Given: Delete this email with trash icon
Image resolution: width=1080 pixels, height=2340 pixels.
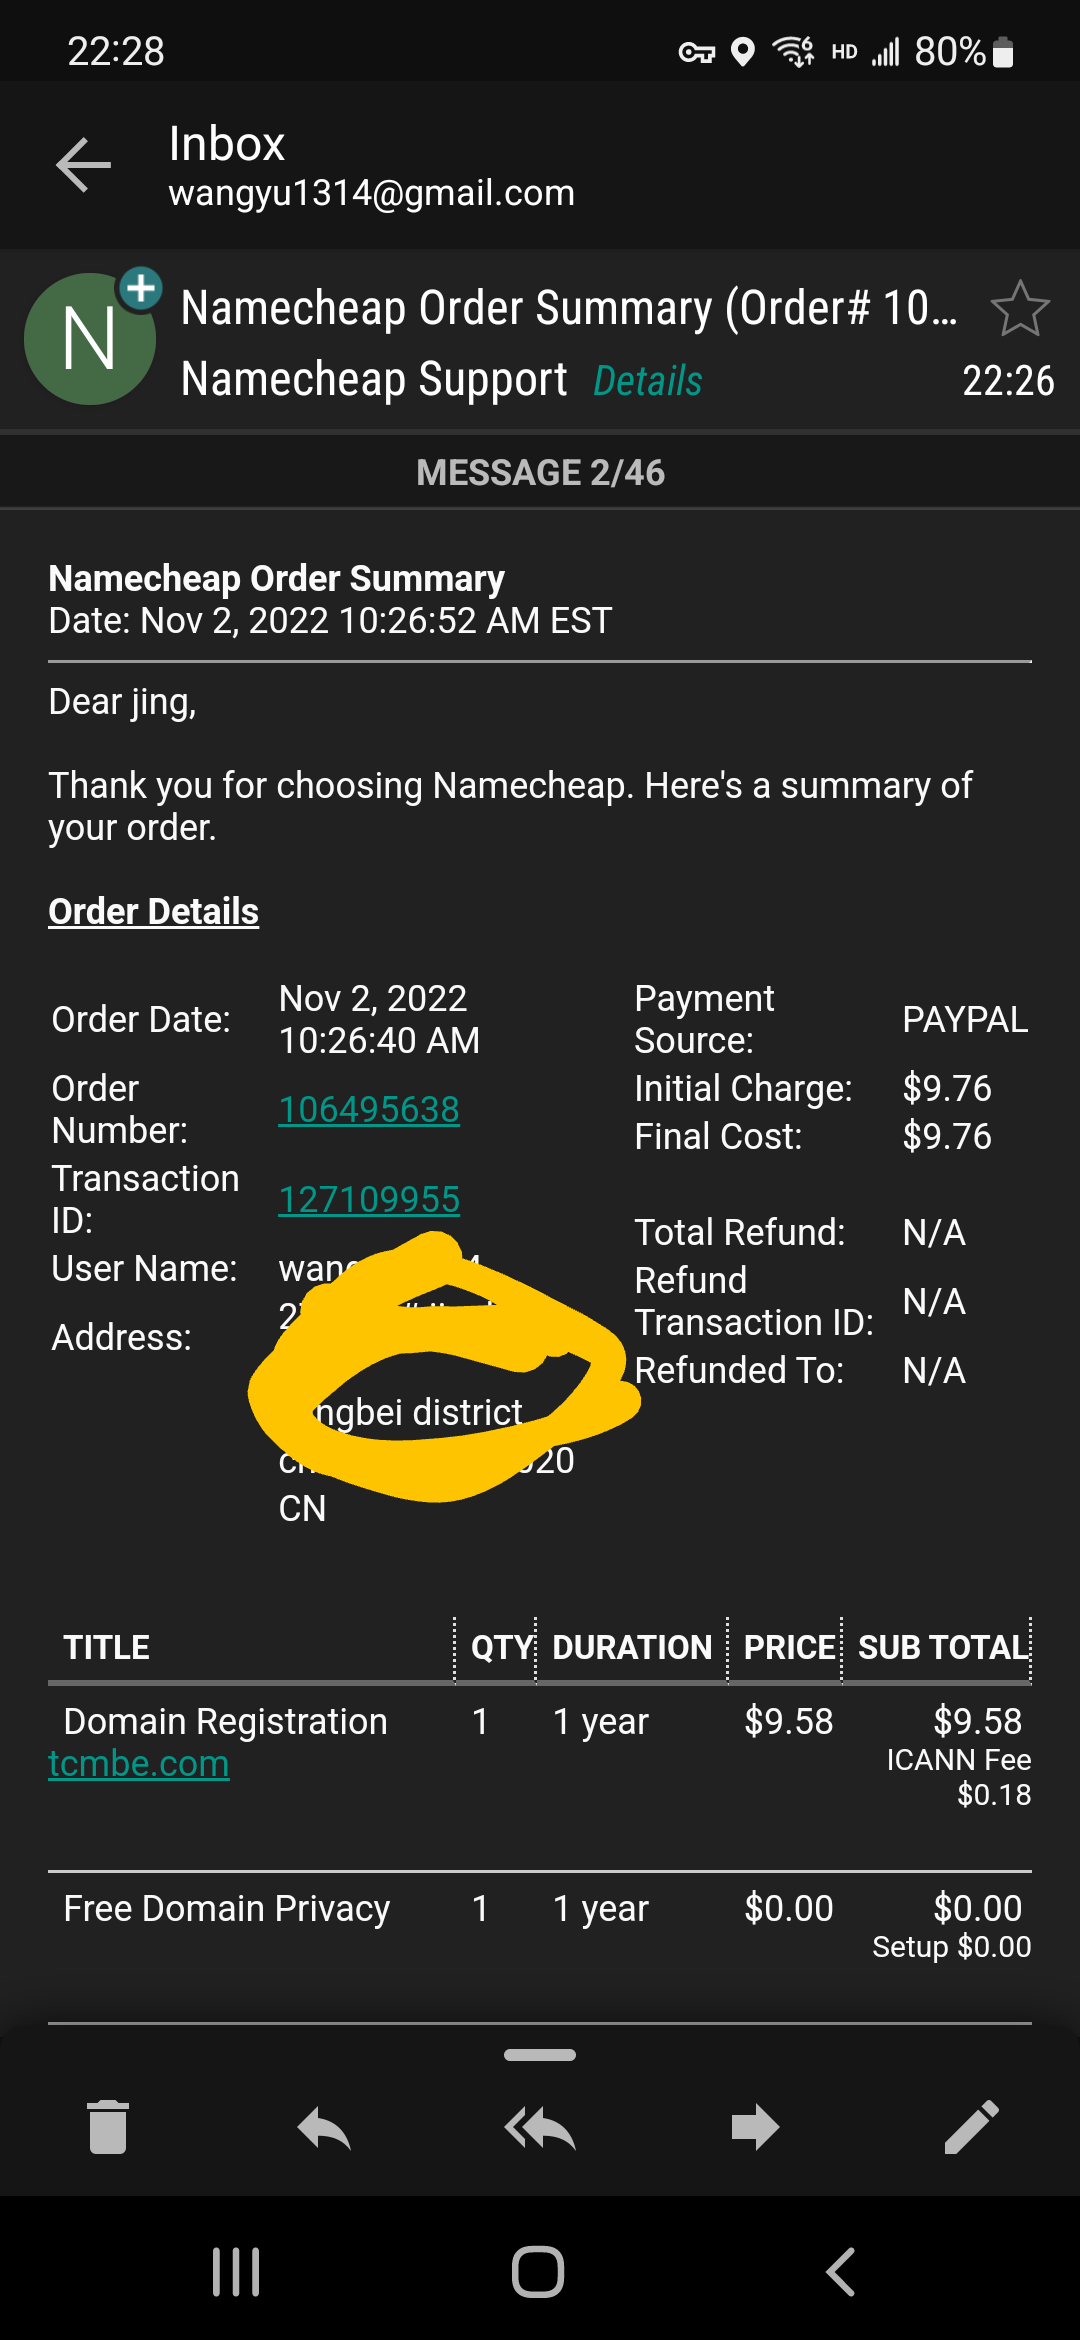Looking at the screenshot, I should [108, 2126].
